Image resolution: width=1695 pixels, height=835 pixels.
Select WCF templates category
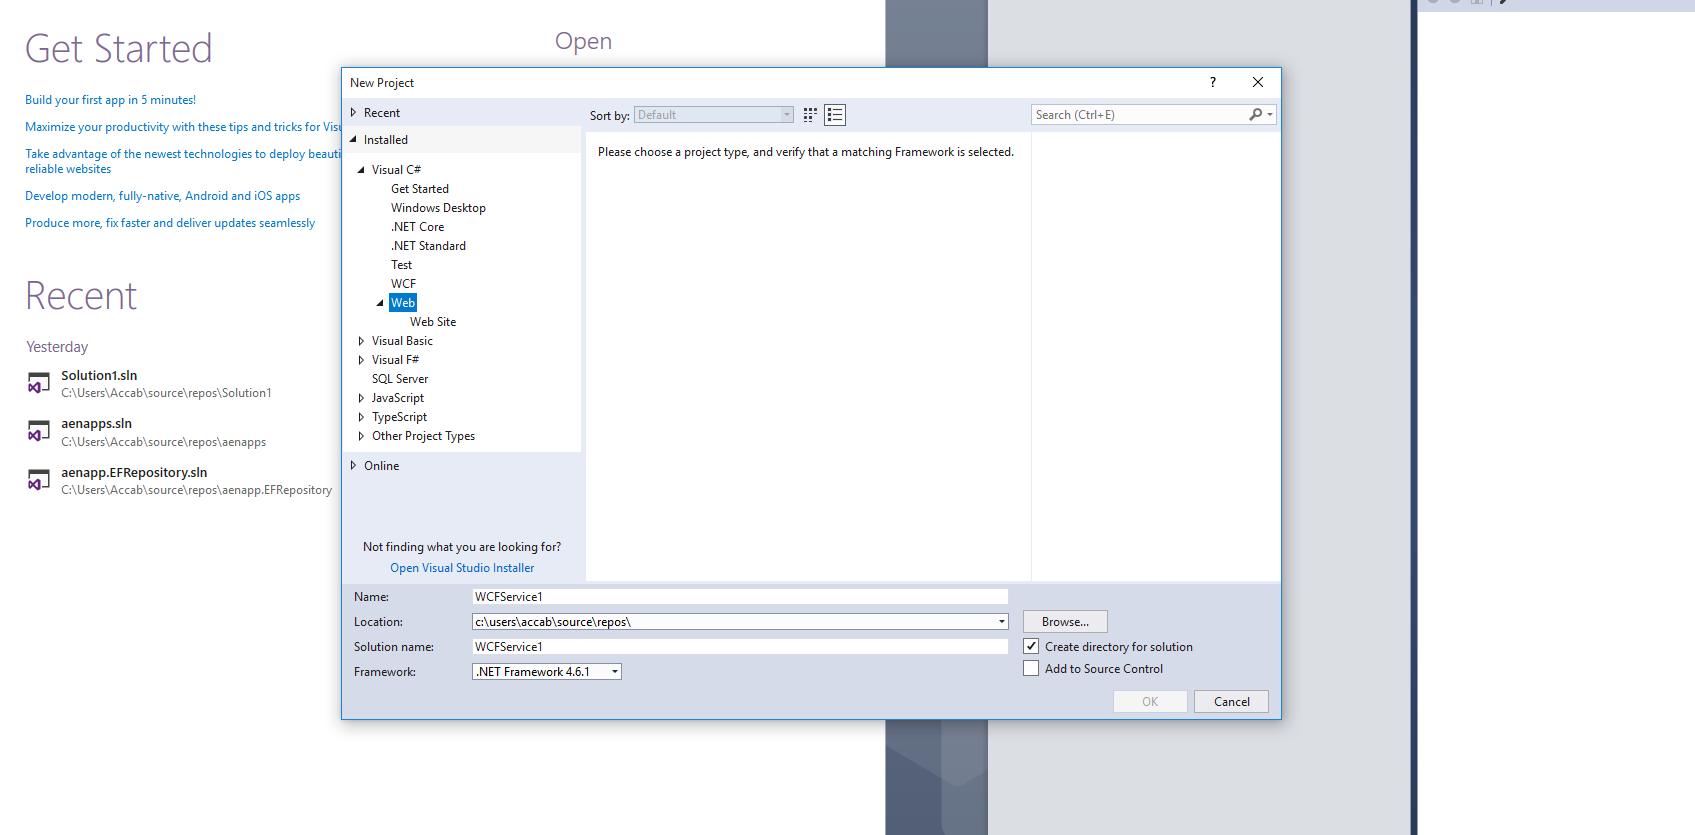[403, 284]
